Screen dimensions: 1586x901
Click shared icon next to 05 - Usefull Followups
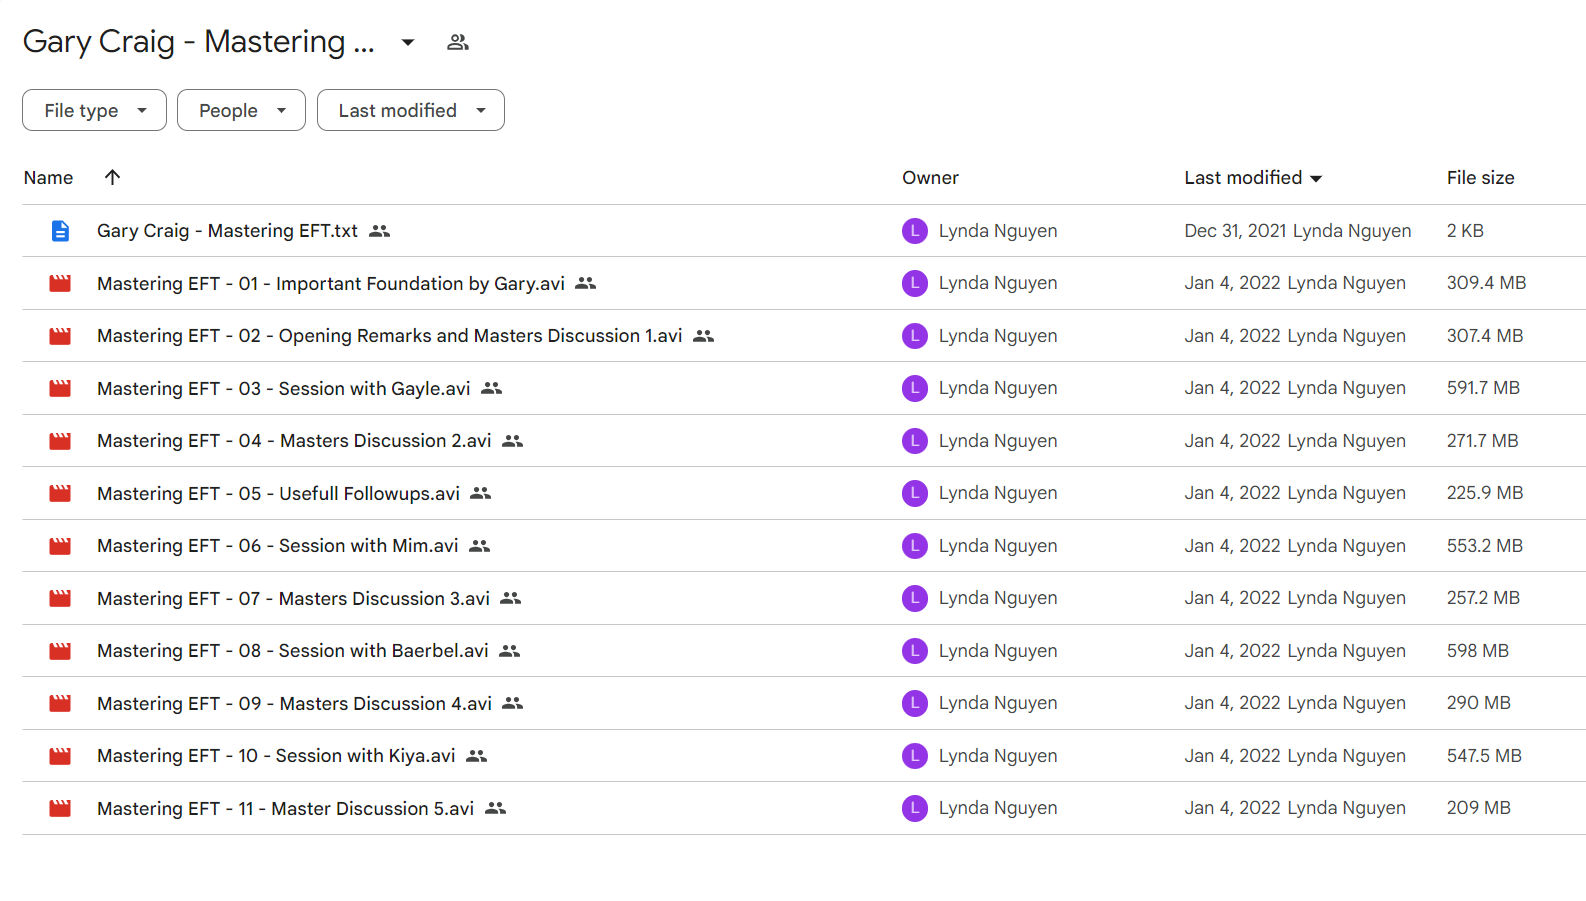(481, 493)
